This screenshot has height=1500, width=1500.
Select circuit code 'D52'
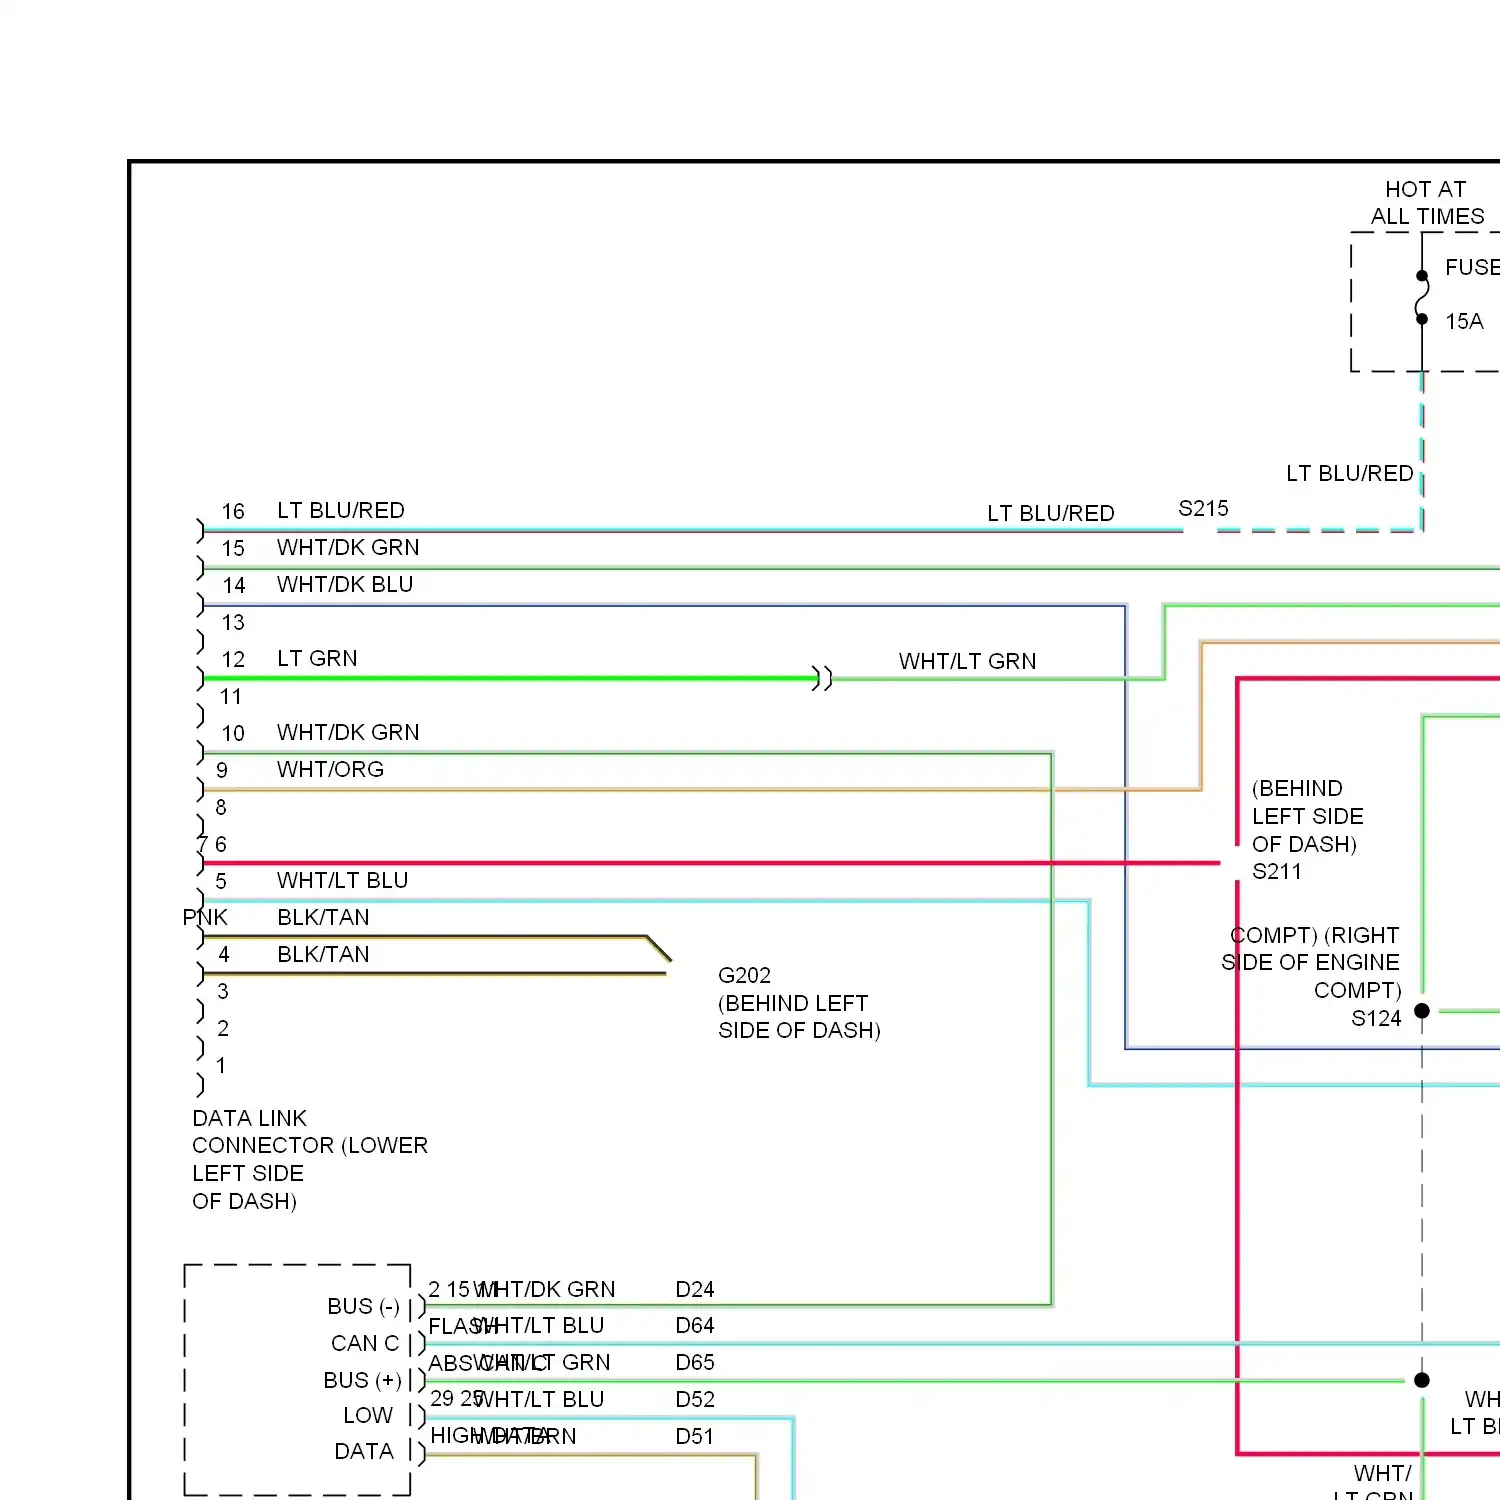click(x=695, y=1399)
